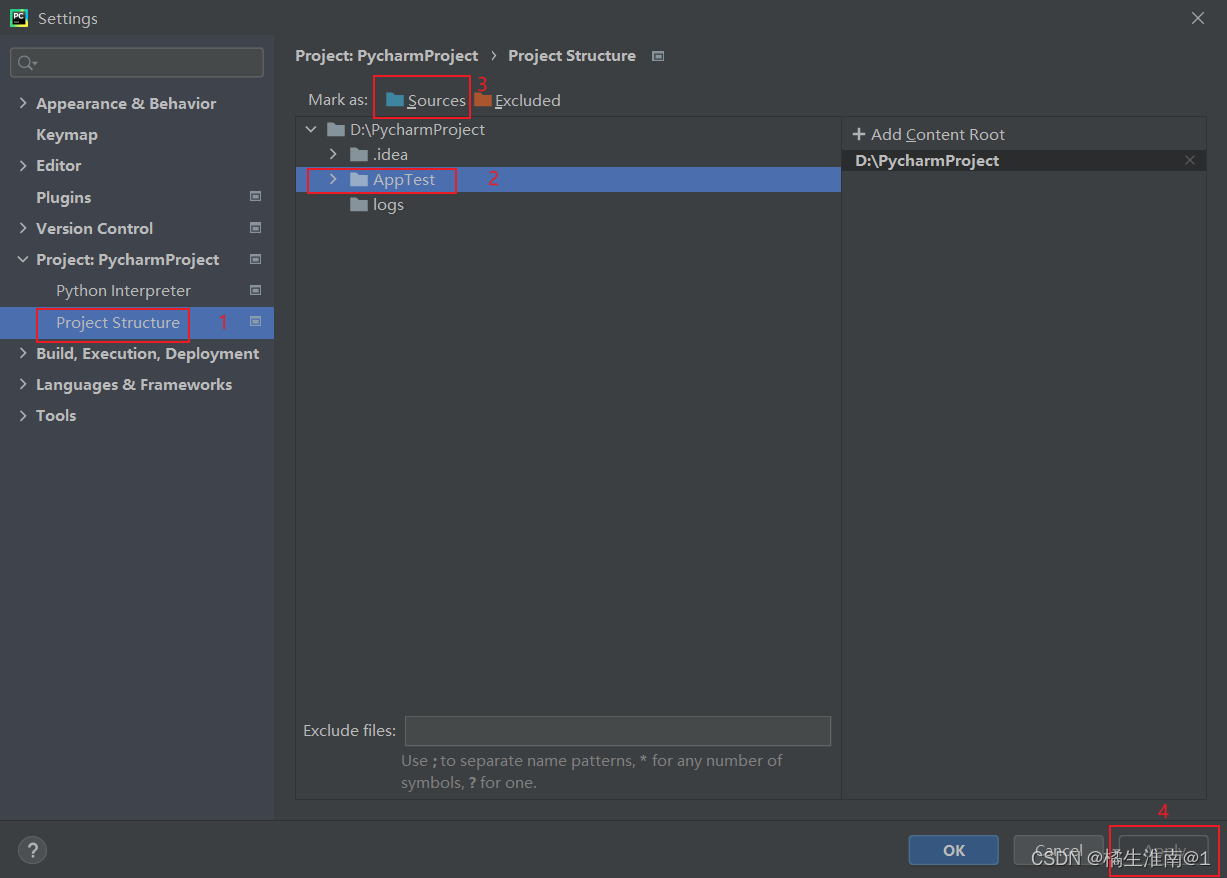Expand Appearance & Behavior section

[x=23, y=103]
